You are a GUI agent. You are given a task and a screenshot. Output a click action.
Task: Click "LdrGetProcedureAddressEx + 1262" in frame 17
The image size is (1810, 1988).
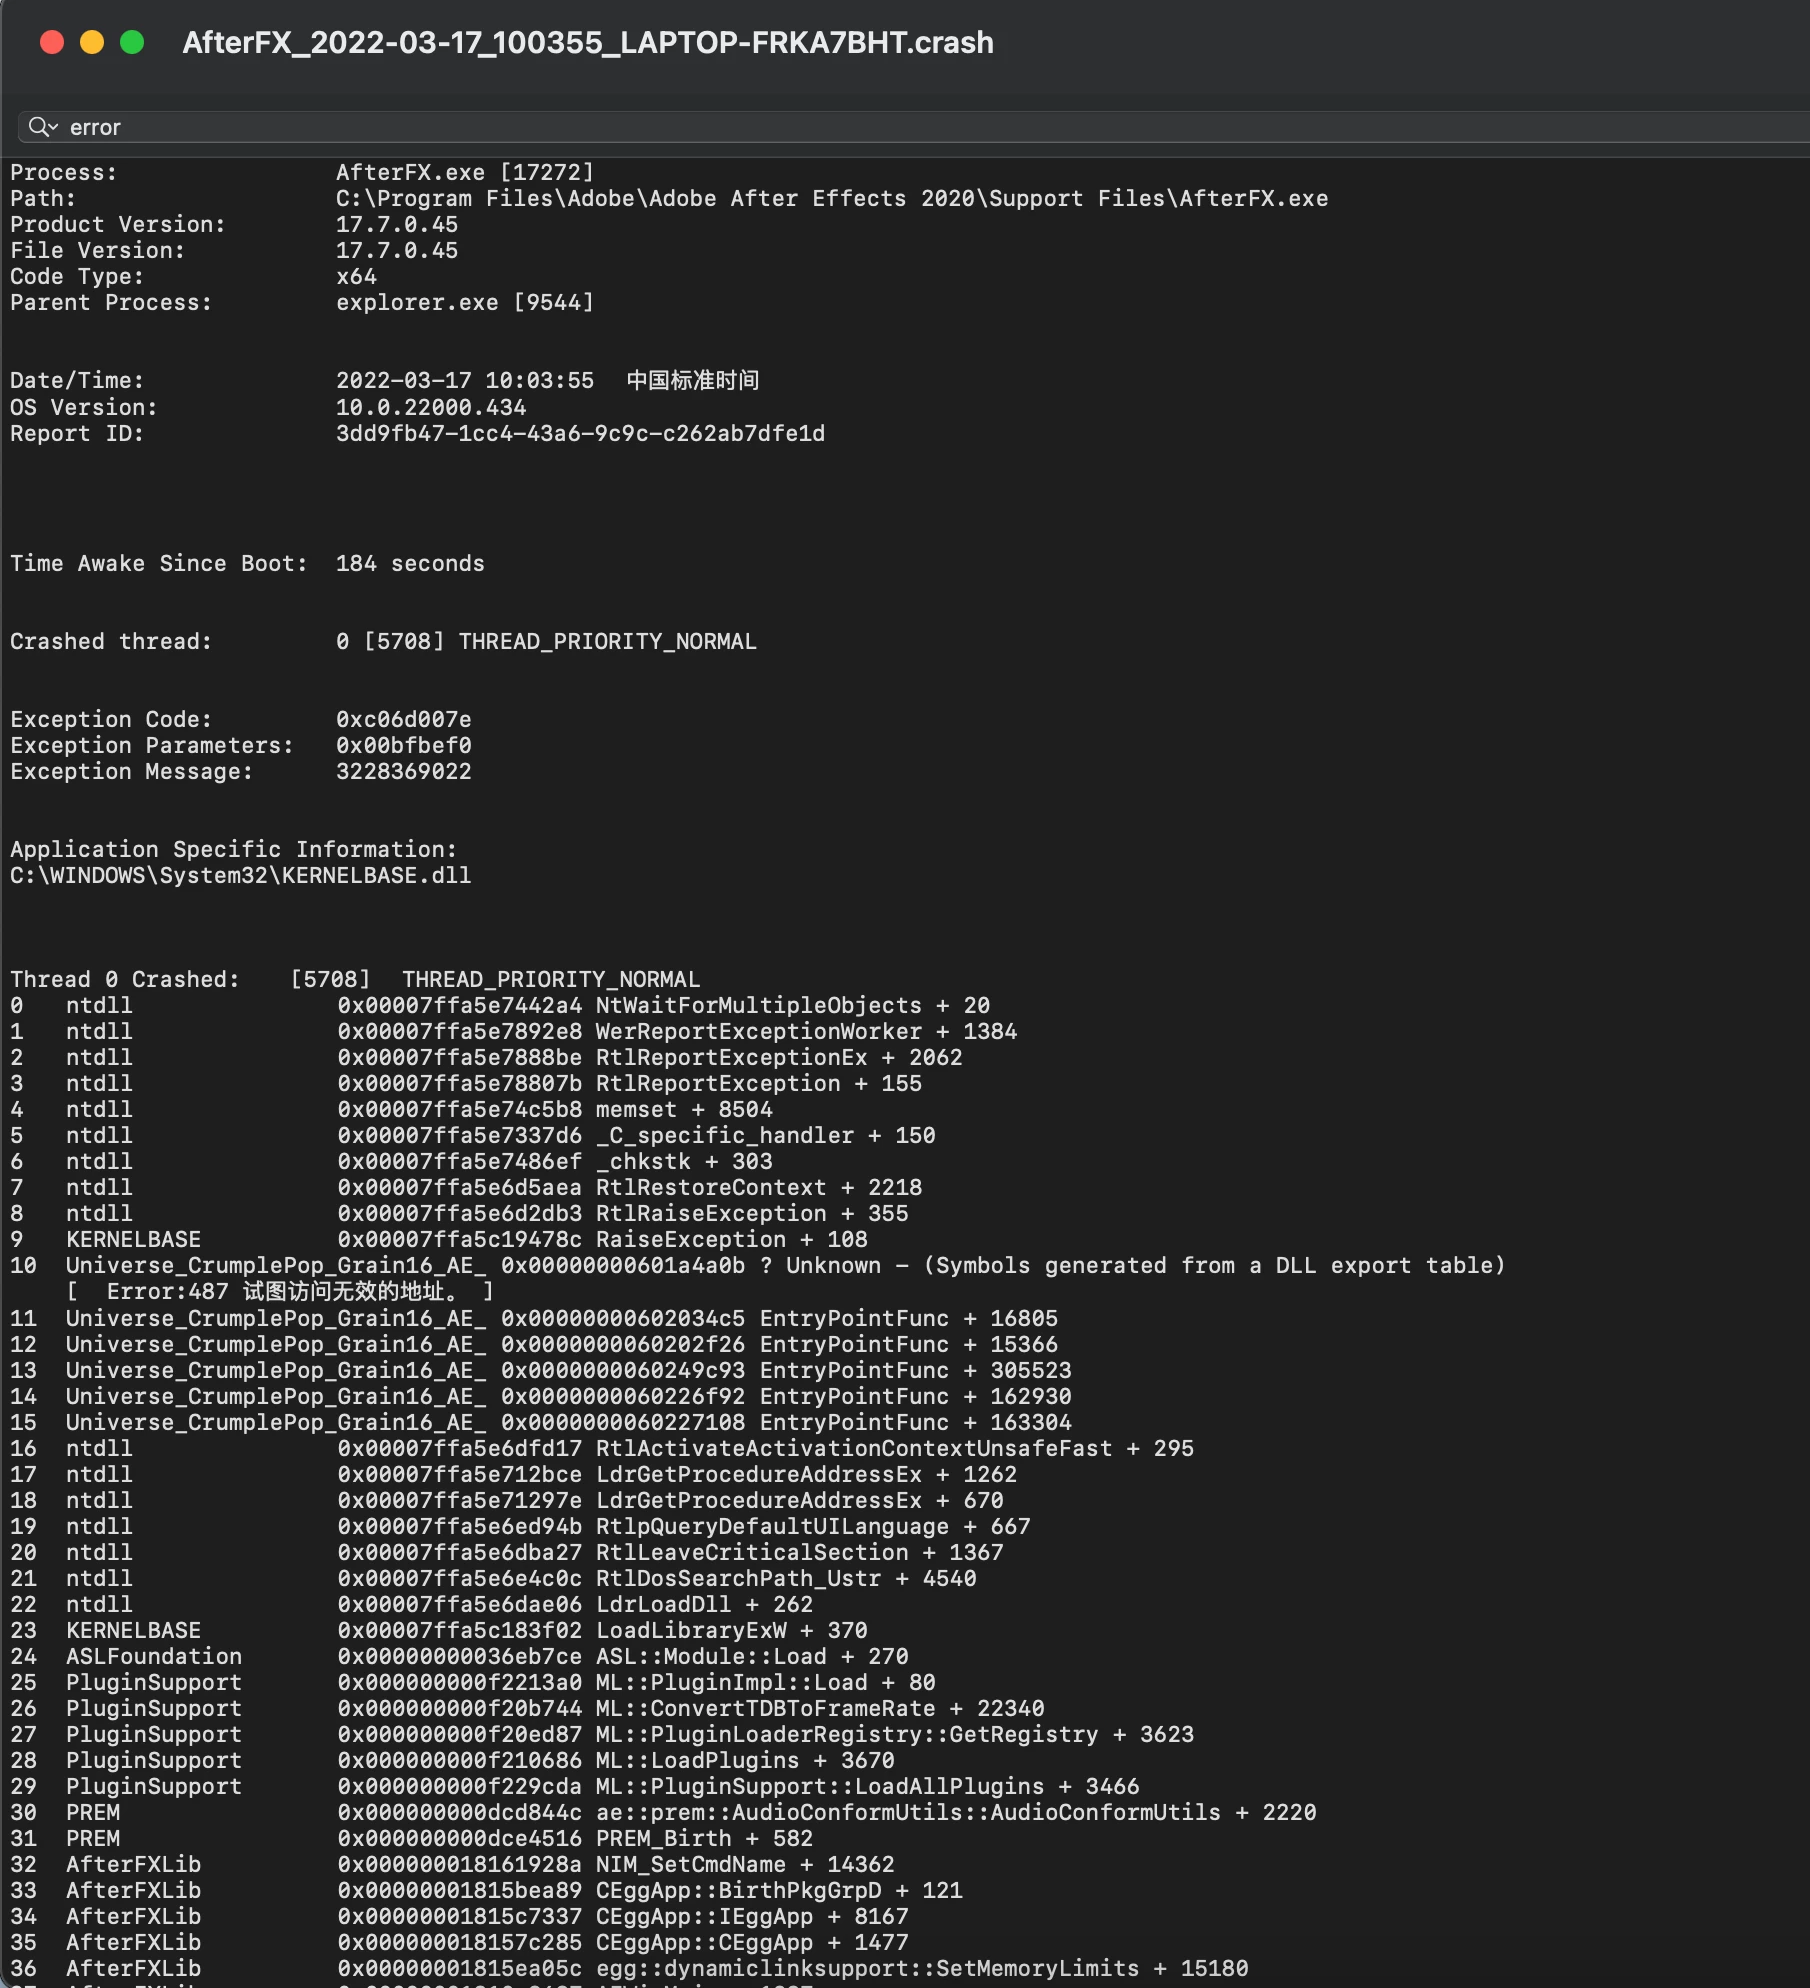(x=806, y=1474)
